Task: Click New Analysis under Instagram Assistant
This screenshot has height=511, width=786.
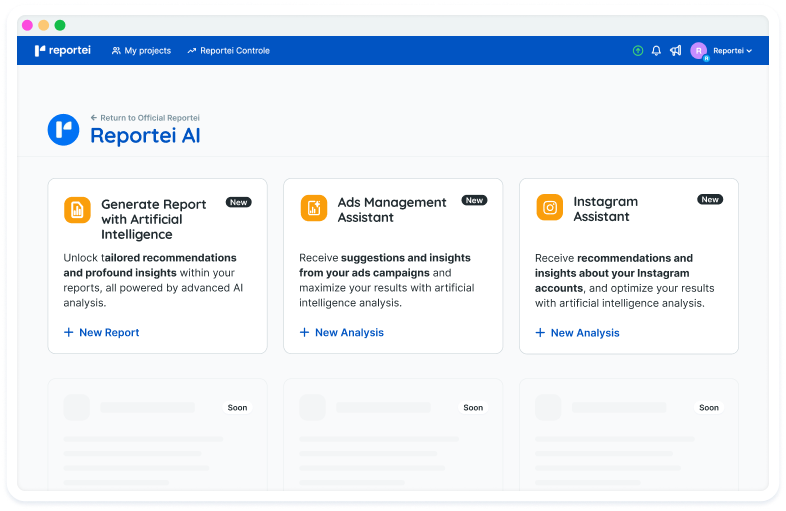Action: pos(577,333)
